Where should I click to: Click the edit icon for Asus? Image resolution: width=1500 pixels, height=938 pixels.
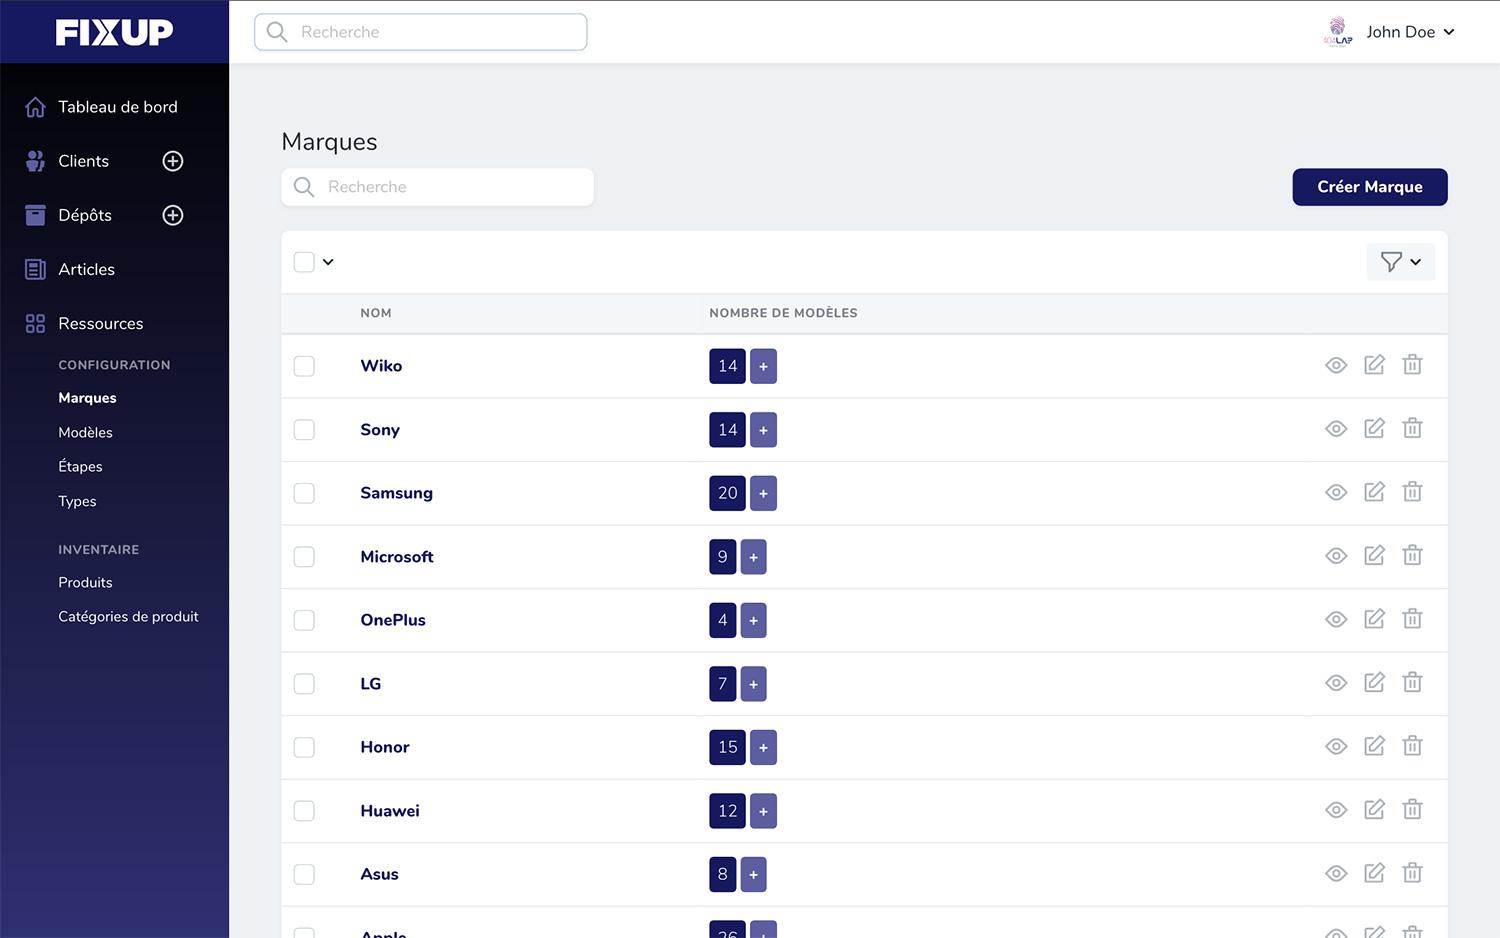tap(1374, 873)
